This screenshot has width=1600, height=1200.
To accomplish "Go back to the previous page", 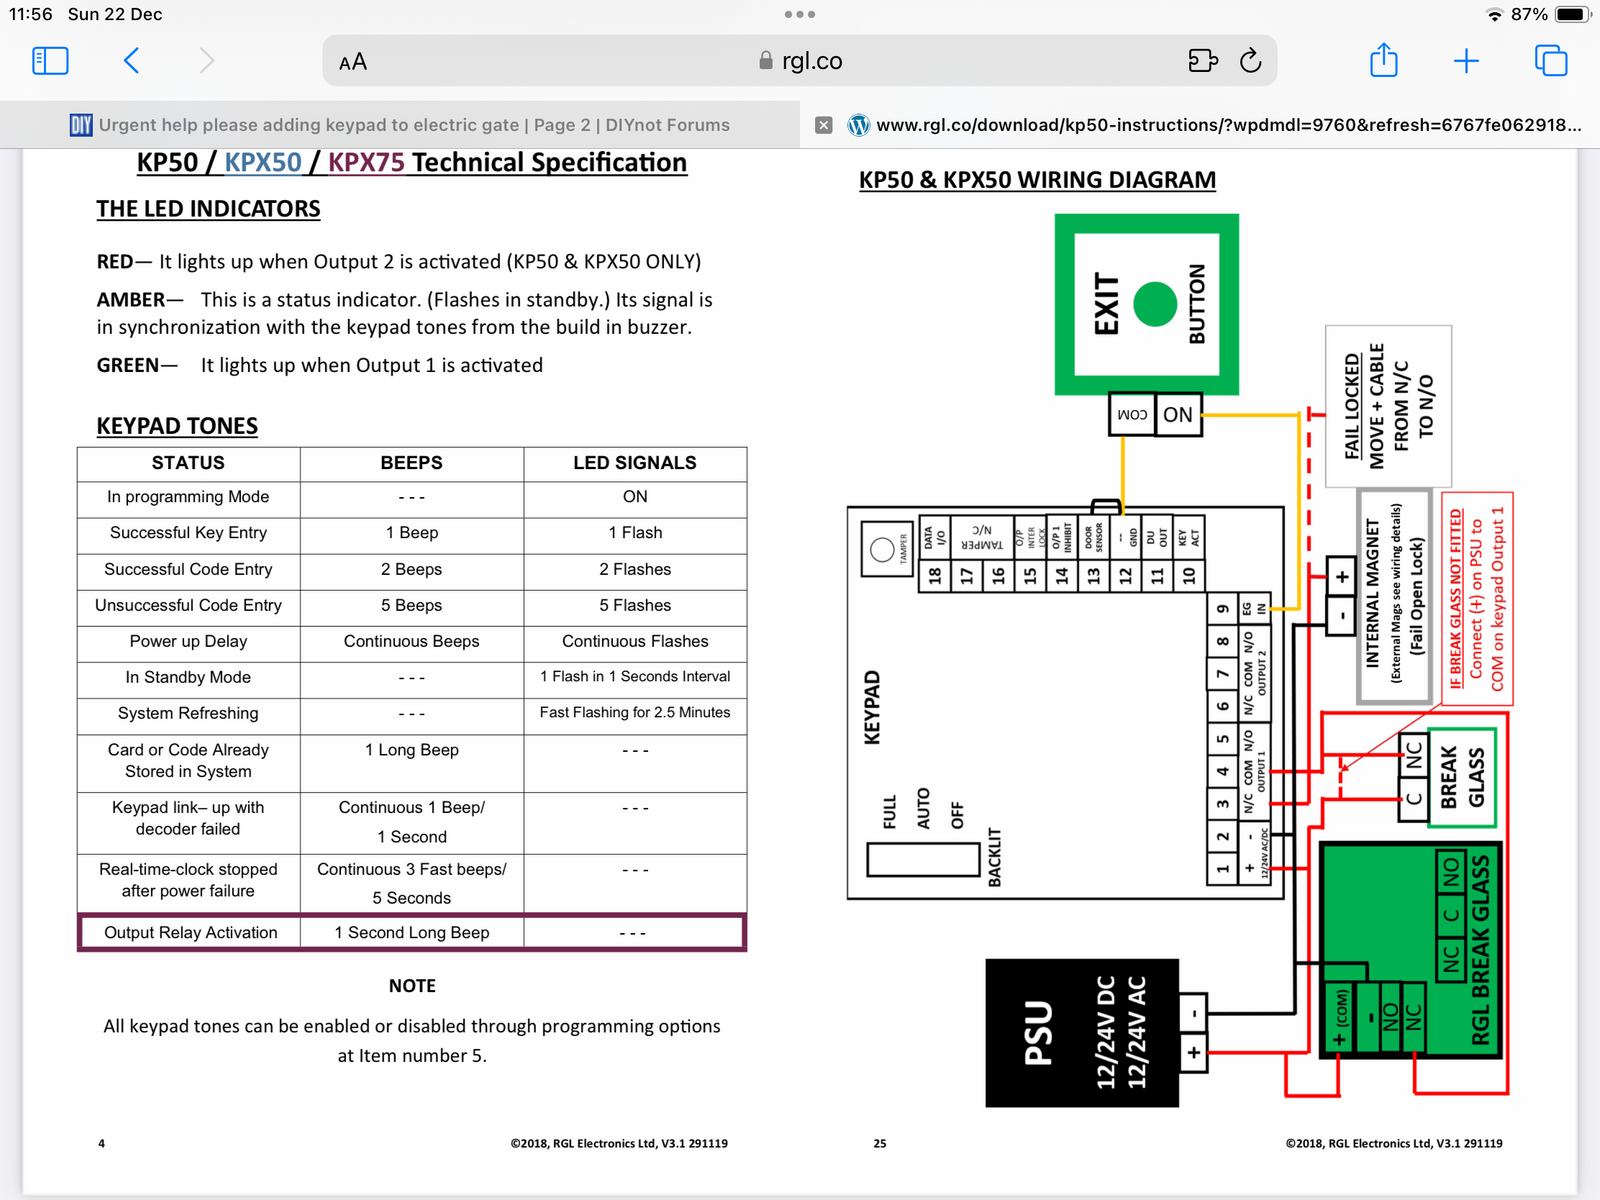I will 132,61.
